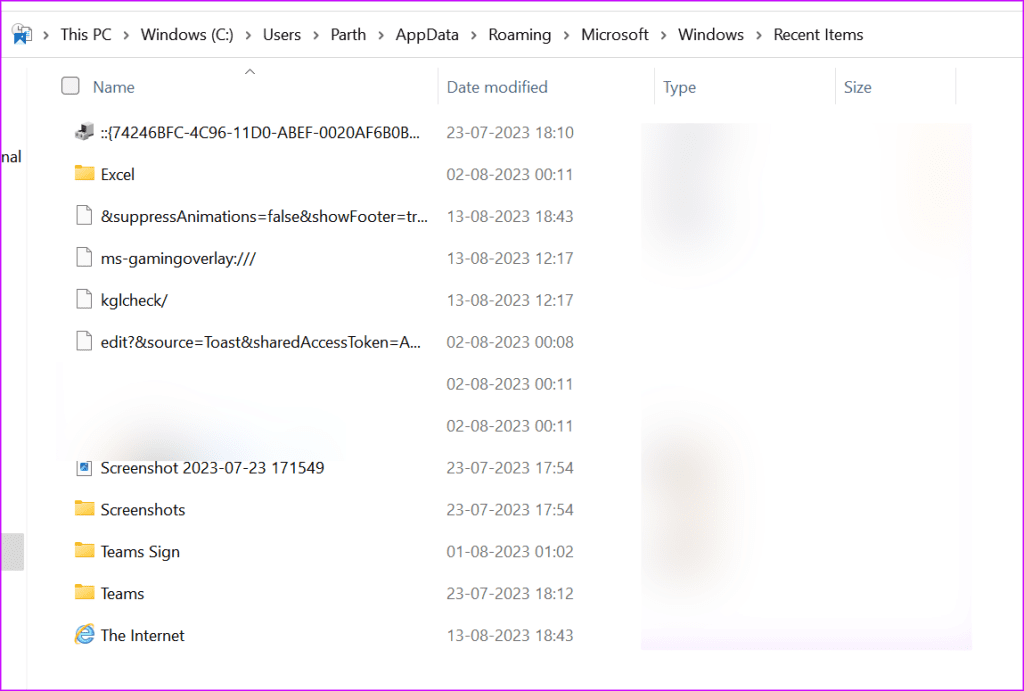Click the device icon on the 74246BFC item
The image size is (1024, 691).
pos(84,132)
